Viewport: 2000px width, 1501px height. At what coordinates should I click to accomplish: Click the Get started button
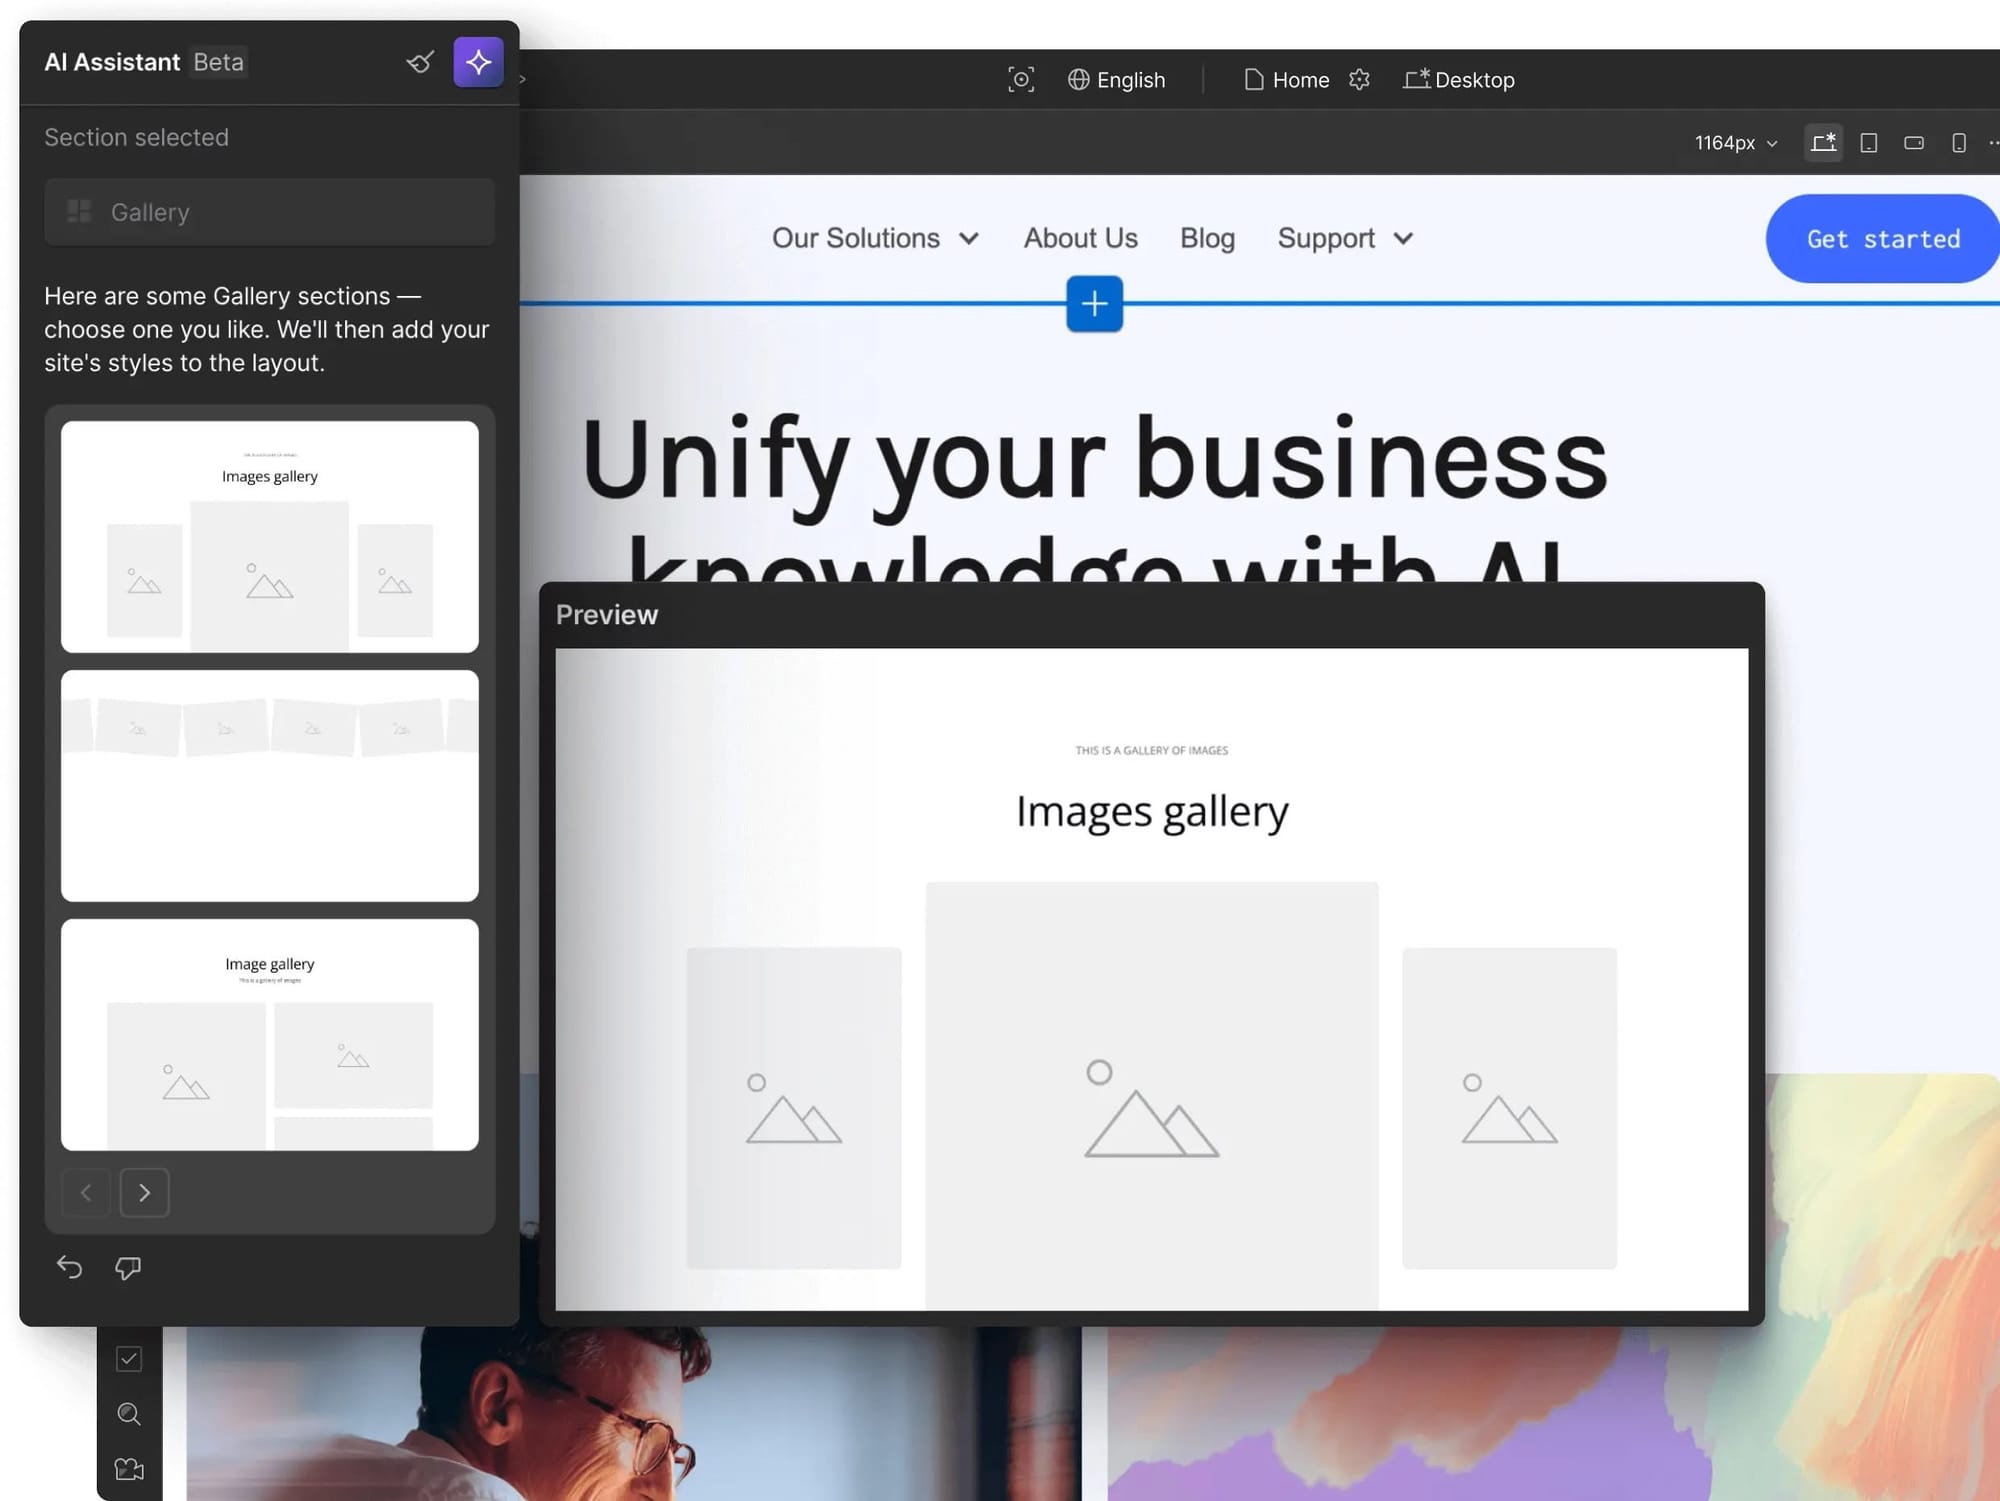pos(1882,239)
